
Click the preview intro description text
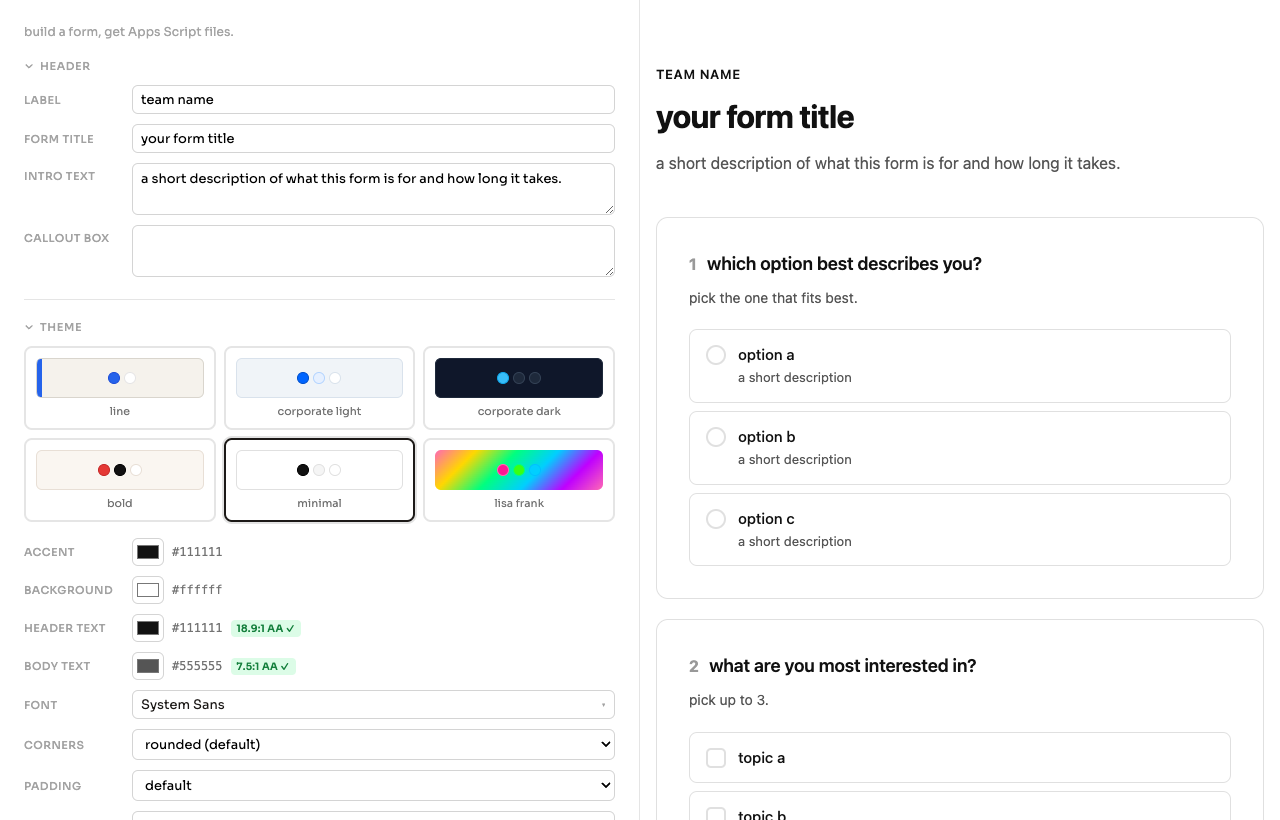click(888, 163)
